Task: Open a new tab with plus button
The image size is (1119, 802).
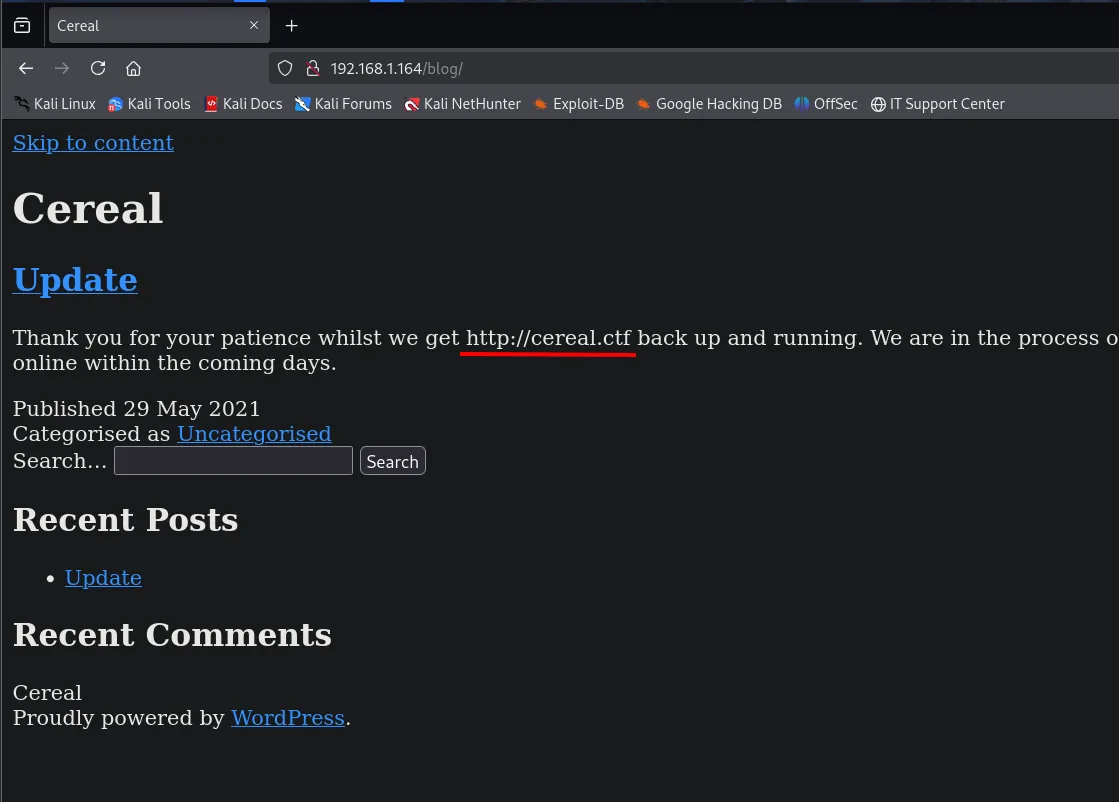Action: point(291,26)
